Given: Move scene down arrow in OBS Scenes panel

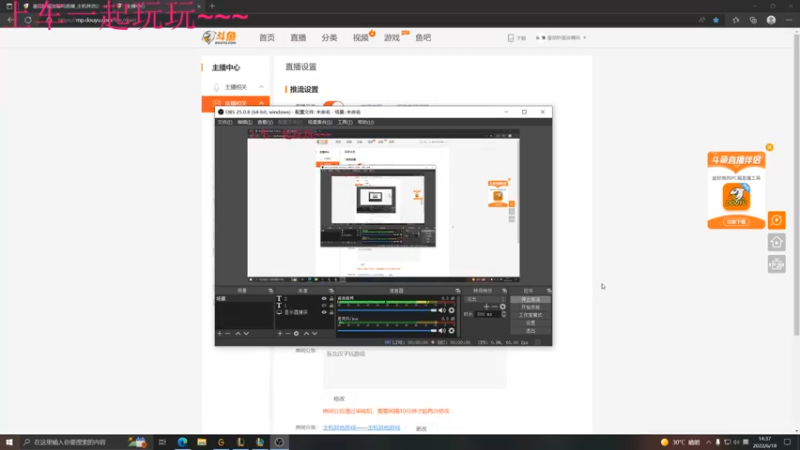Looking at the screenshot, I should click(x=246, y=333).
